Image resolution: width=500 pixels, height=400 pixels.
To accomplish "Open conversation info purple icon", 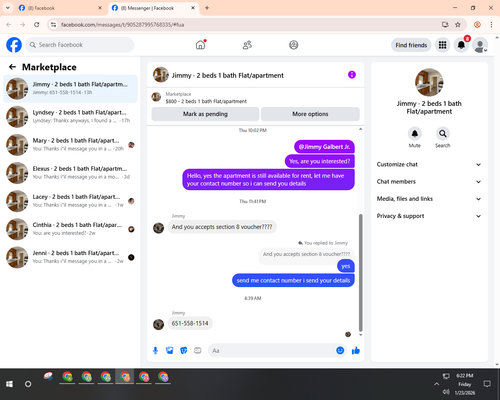I will (x=352, y=75).
